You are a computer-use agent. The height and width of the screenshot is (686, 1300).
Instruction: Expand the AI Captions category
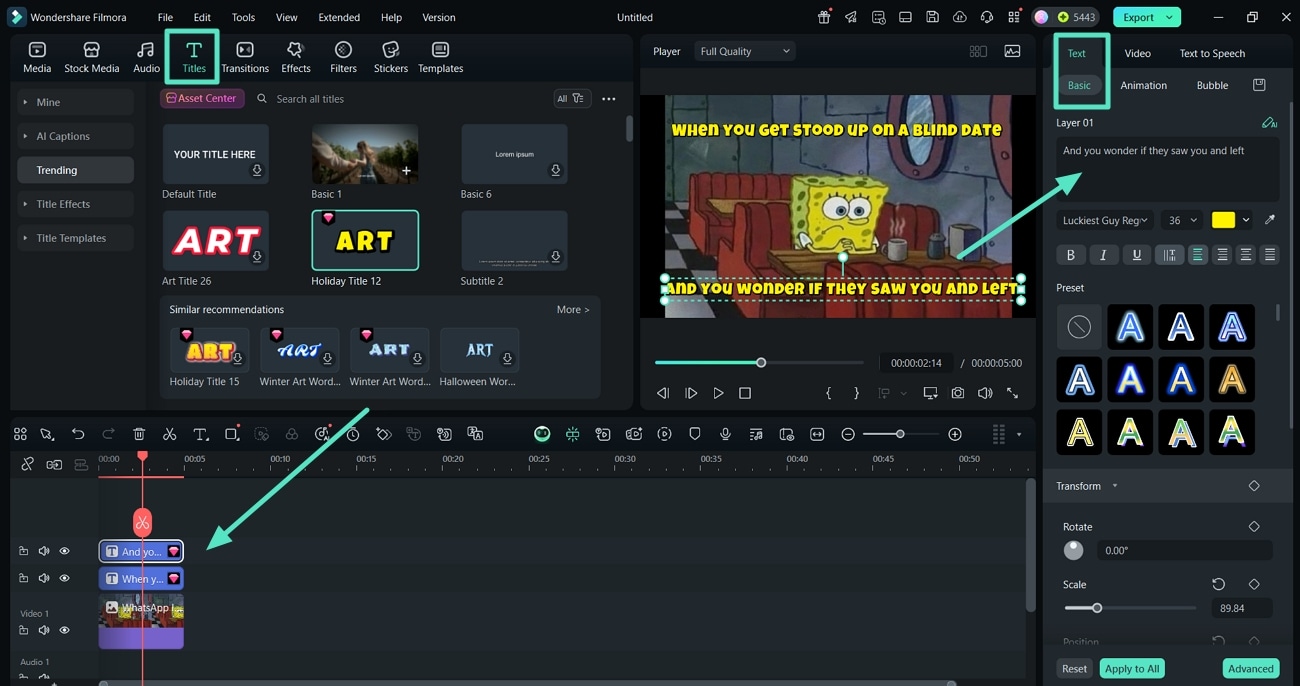75,136
